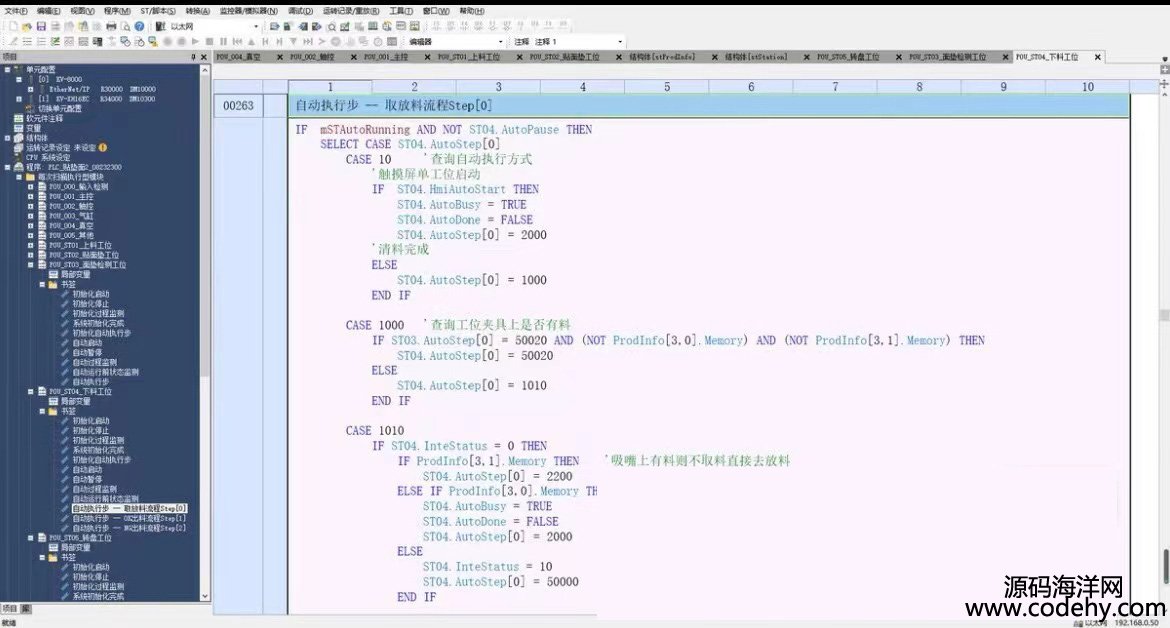Open the 注释 1 comment dropdown
The image size is (1170, 628).
click(x=620, y=42)
